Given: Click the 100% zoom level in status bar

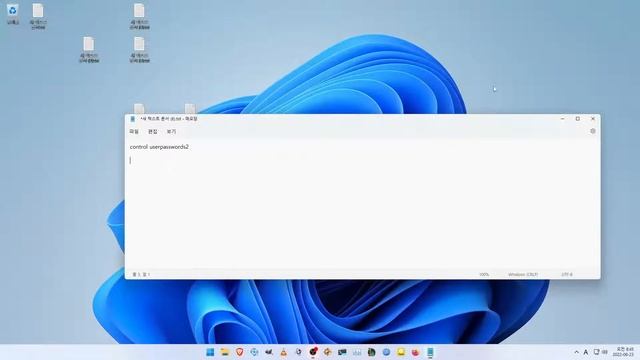Looking at the screenshot, I should (484, 274).
